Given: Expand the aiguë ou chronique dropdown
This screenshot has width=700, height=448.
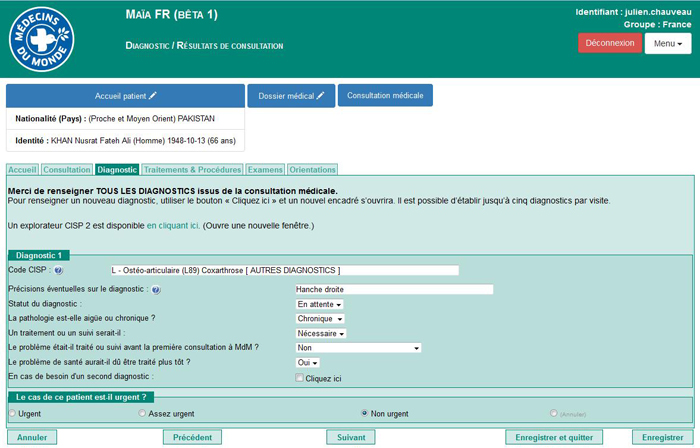Looking at the screenshot, I should pos(319,319).
